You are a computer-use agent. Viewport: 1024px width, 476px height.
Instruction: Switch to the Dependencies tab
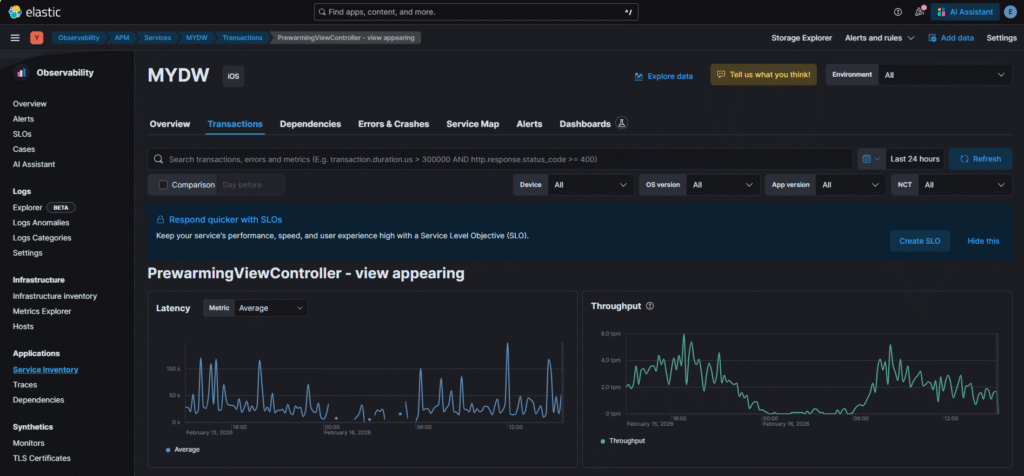(310, 123)
